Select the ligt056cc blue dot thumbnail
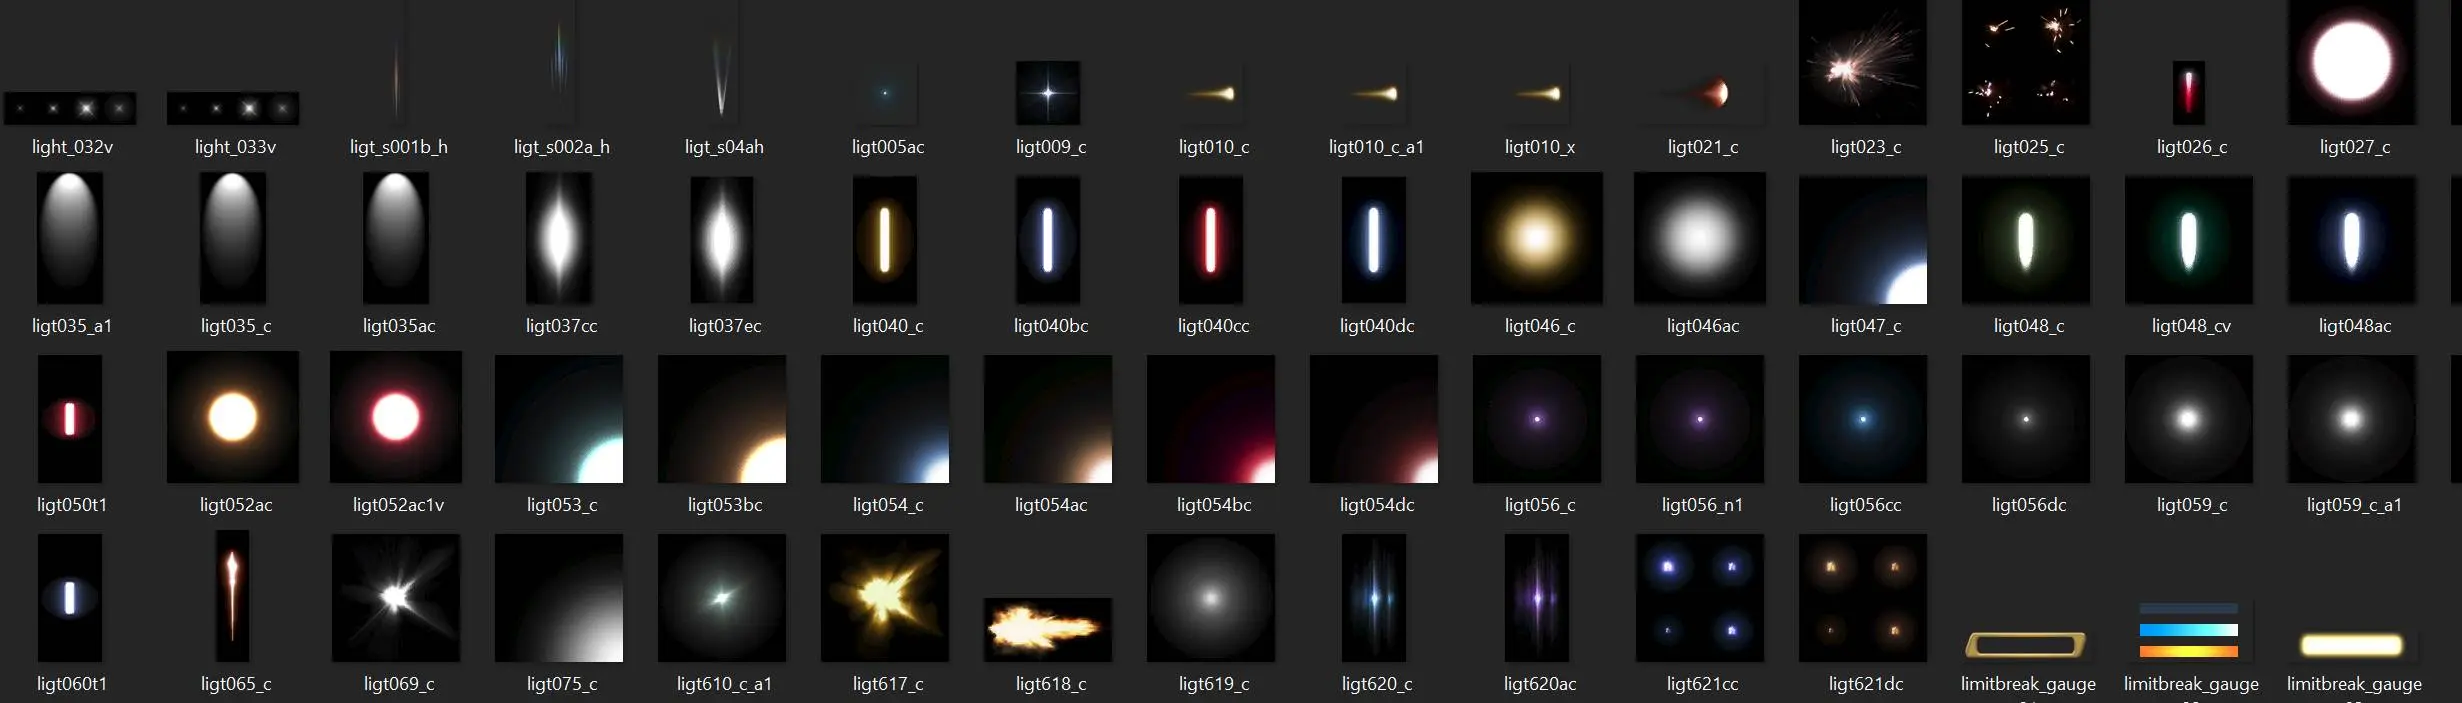 [1863, 419]
